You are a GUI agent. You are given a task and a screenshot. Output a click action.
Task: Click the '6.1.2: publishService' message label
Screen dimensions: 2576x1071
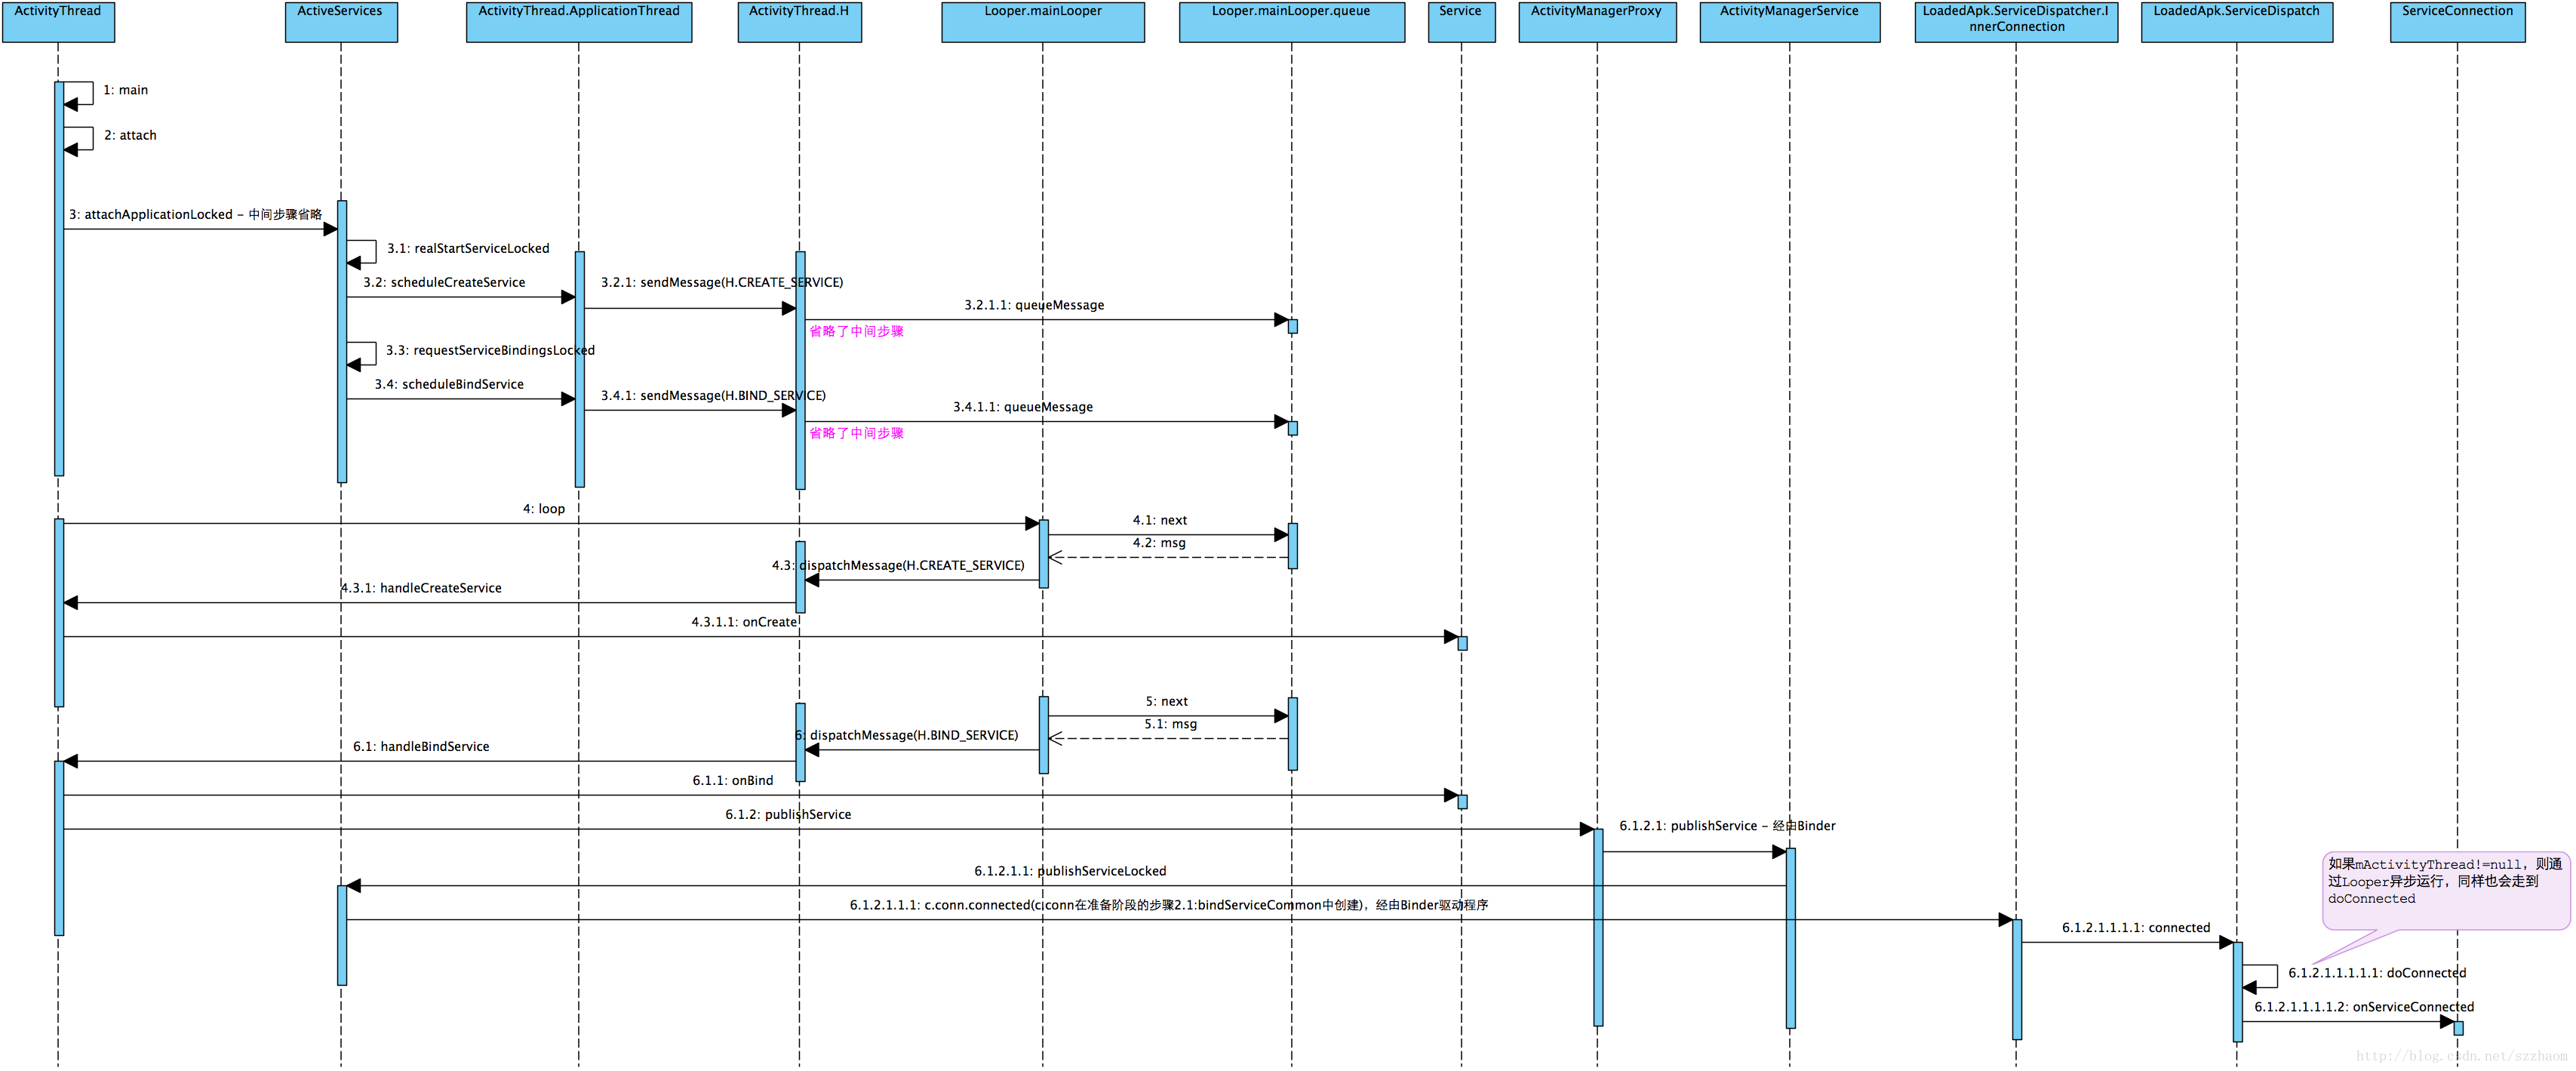788,815
